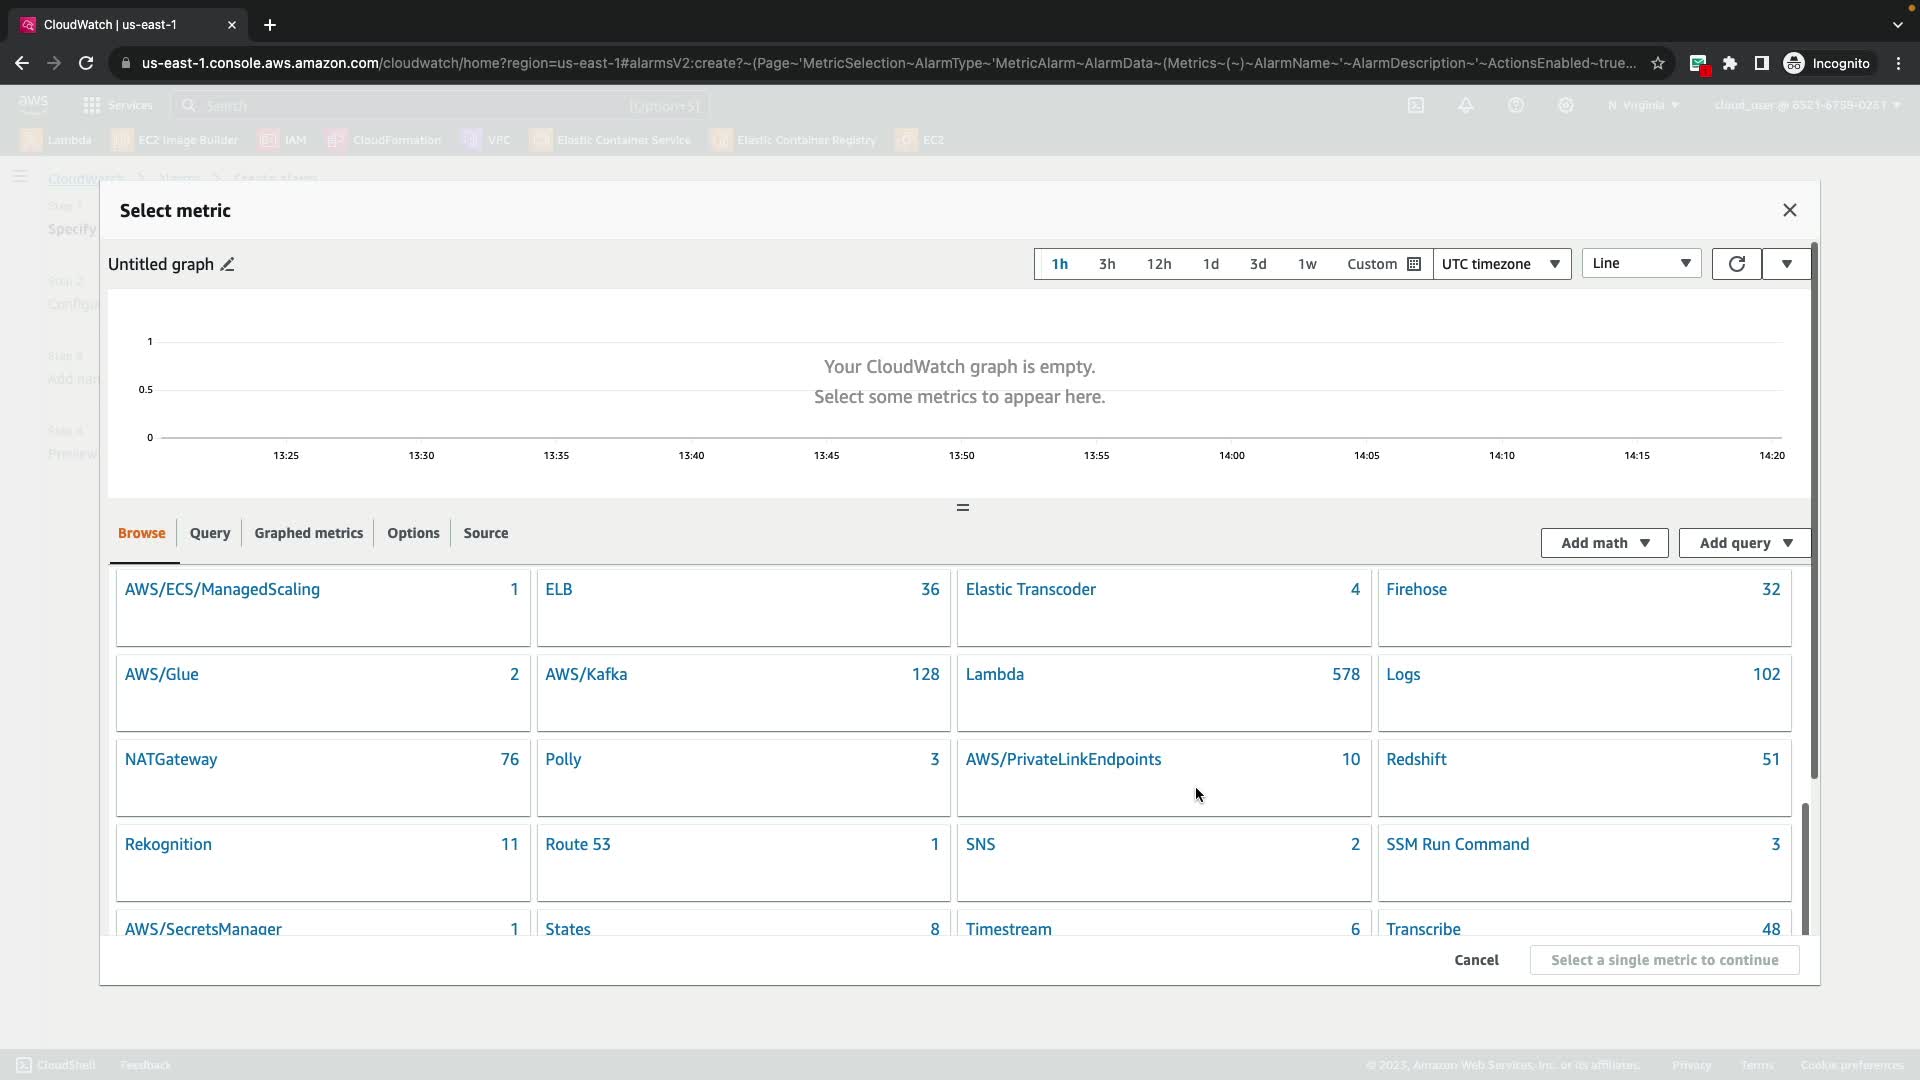The image size is (1920, 1080).
Task: Open the browser extensions puzzle icon
Action: [x=1730, y=63]
